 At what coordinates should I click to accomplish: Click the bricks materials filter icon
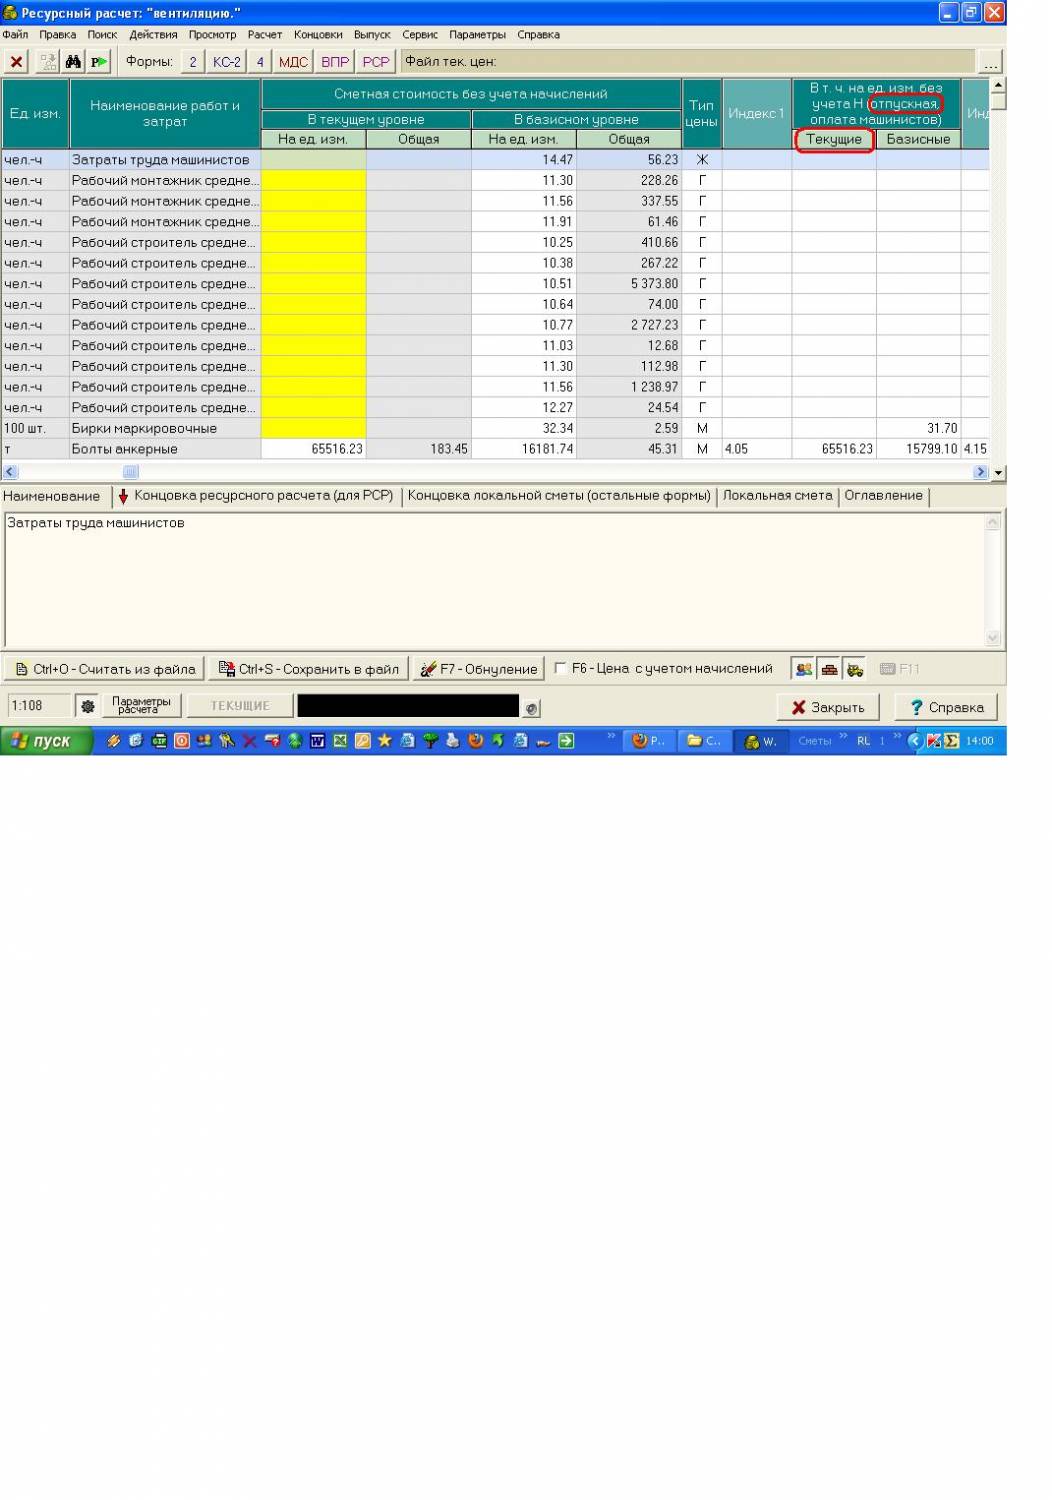point(829,669)
